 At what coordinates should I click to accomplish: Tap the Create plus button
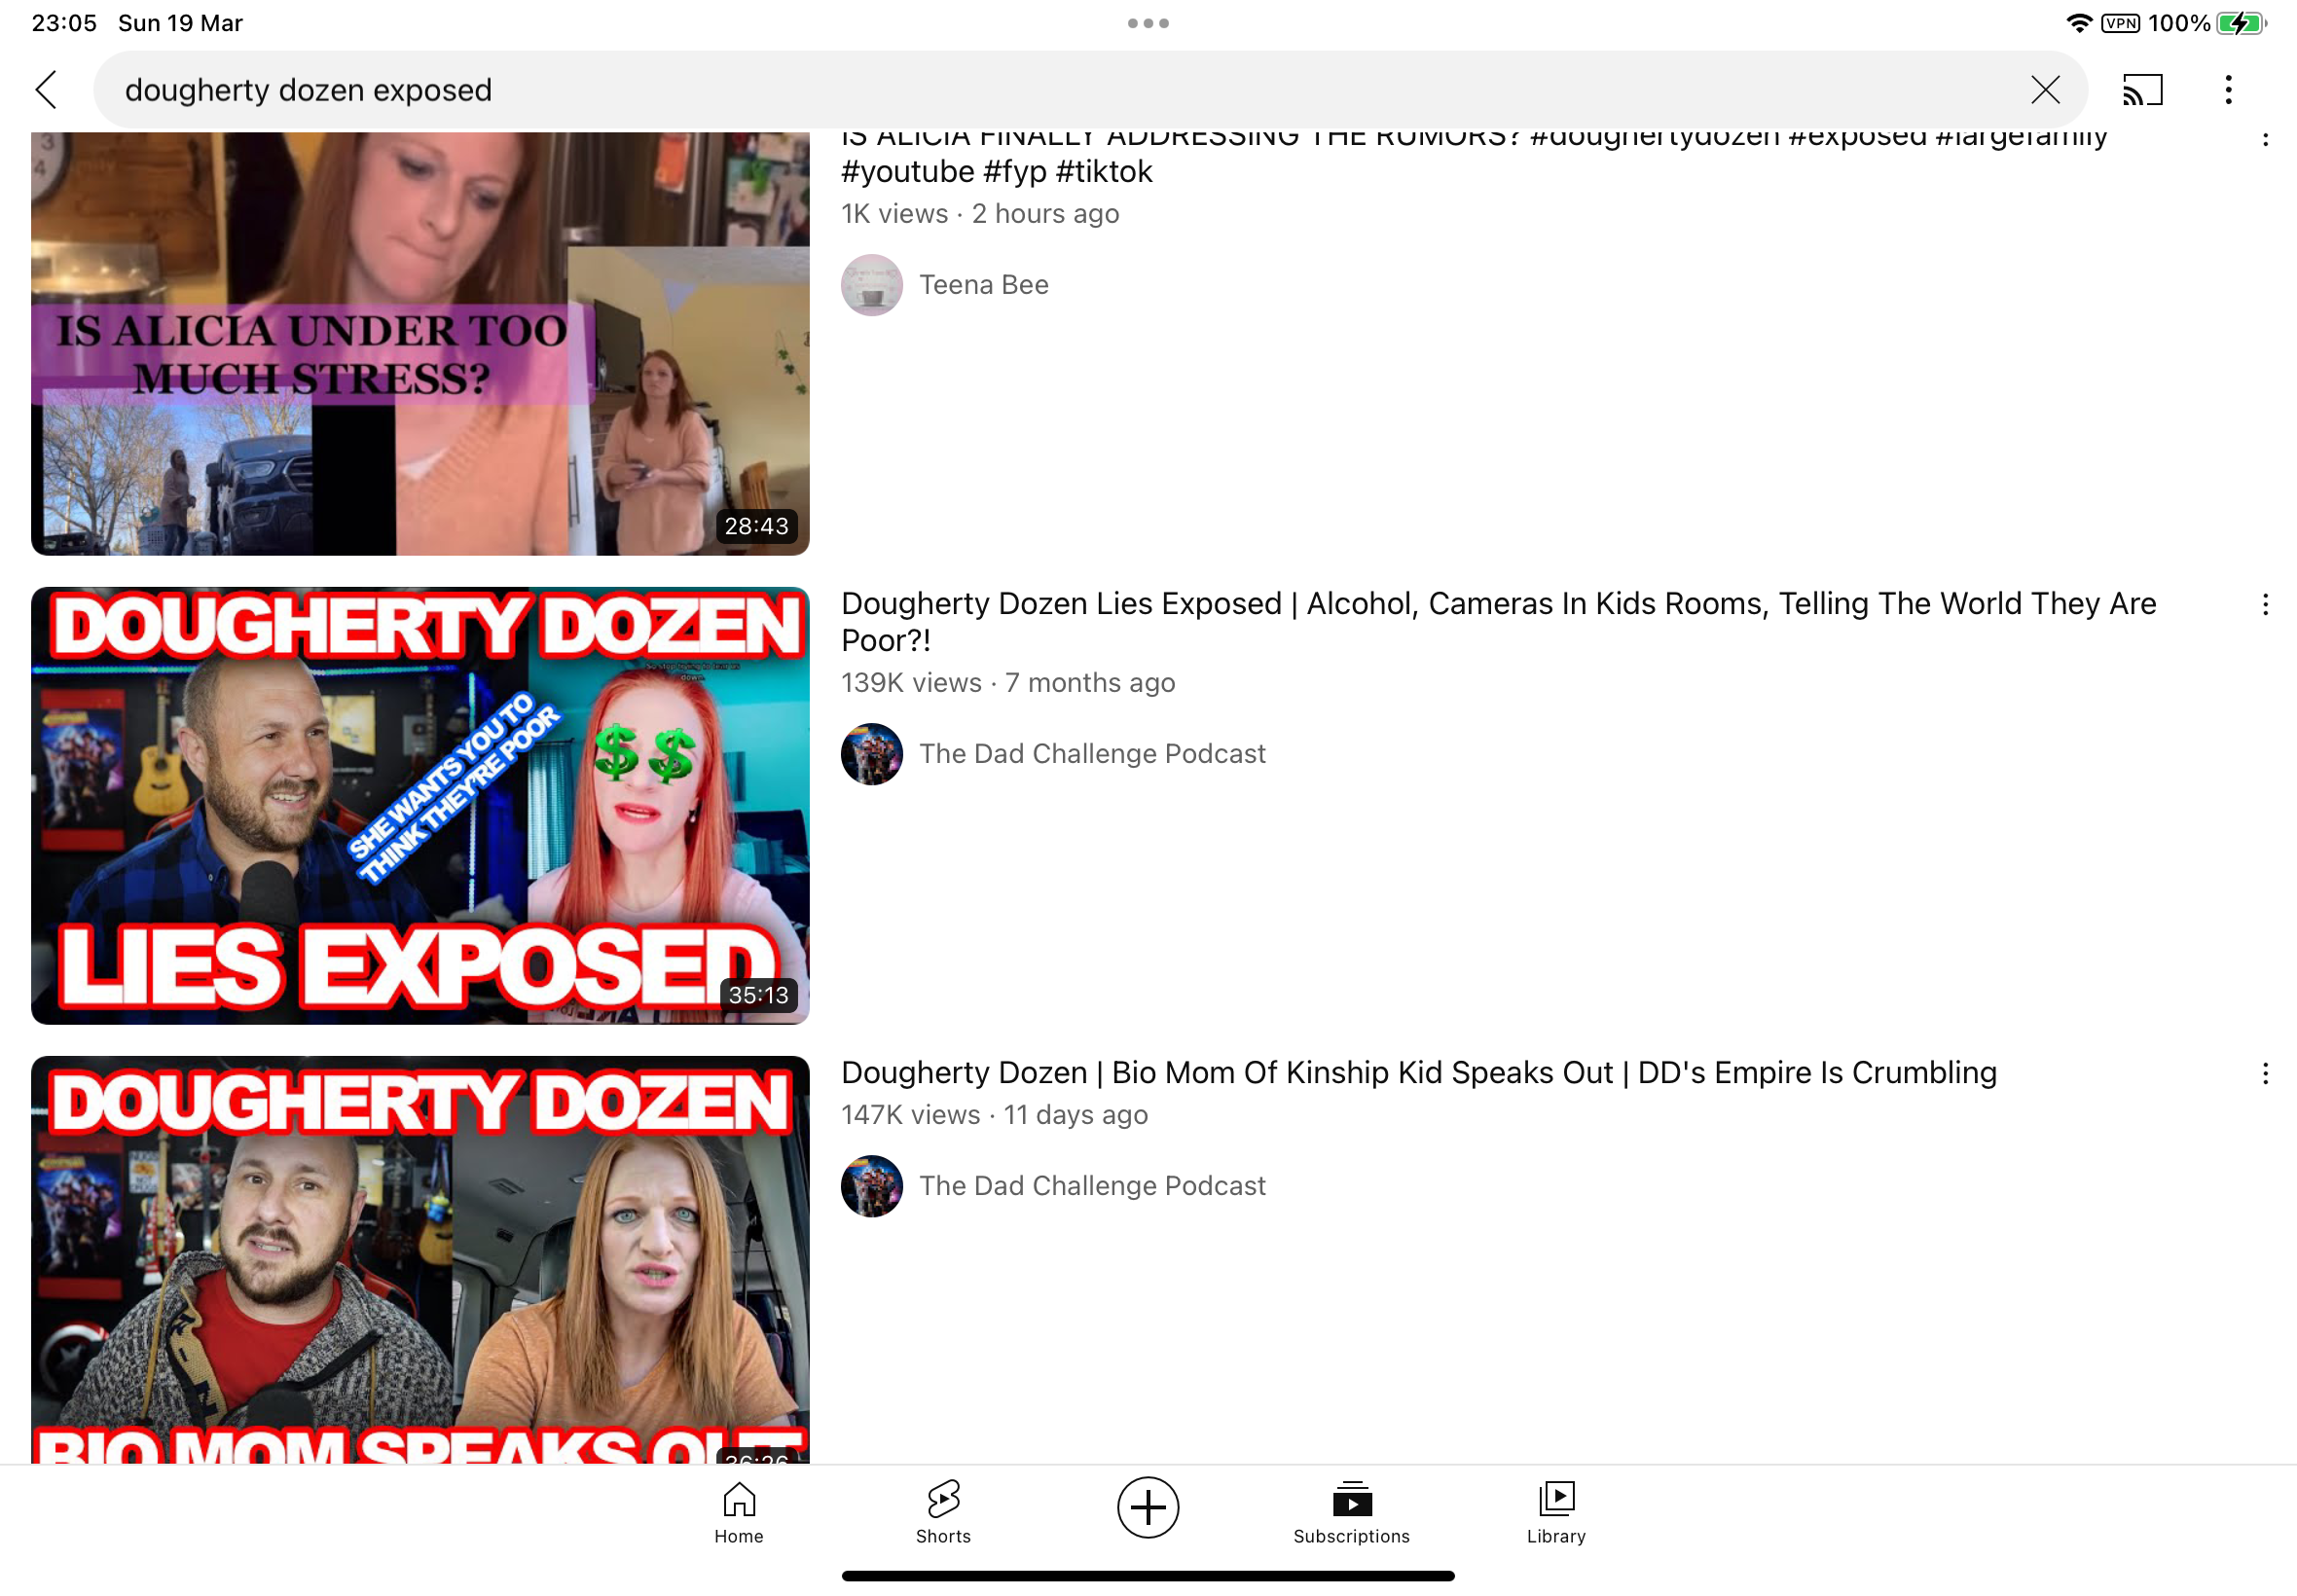click(1148, 1507)
